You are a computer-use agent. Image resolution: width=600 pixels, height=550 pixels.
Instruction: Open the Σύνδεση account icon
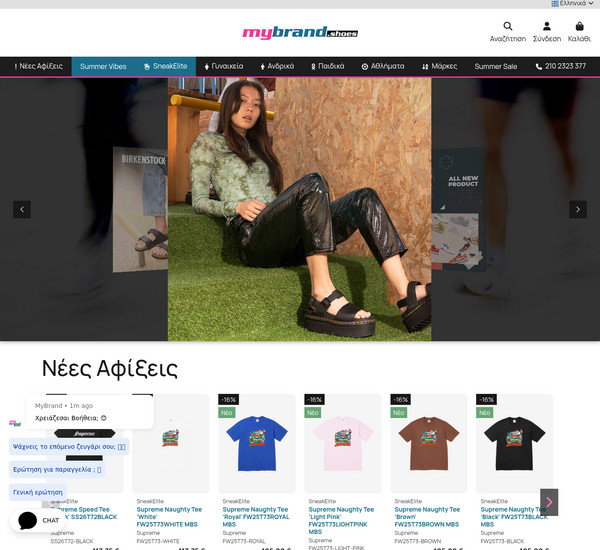pos(547,26)
